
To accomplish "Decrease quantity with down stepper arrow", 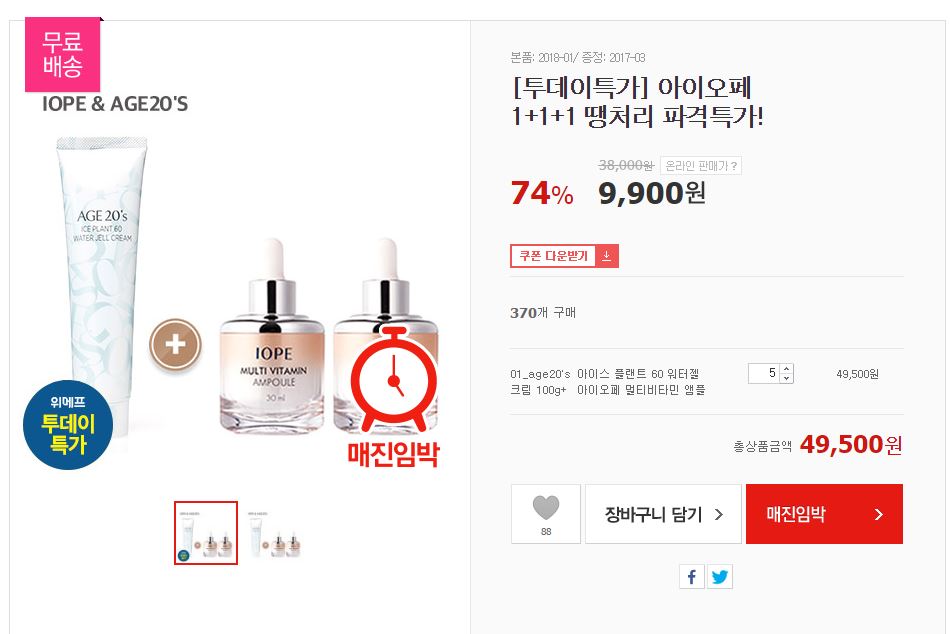I will [786, 378].
